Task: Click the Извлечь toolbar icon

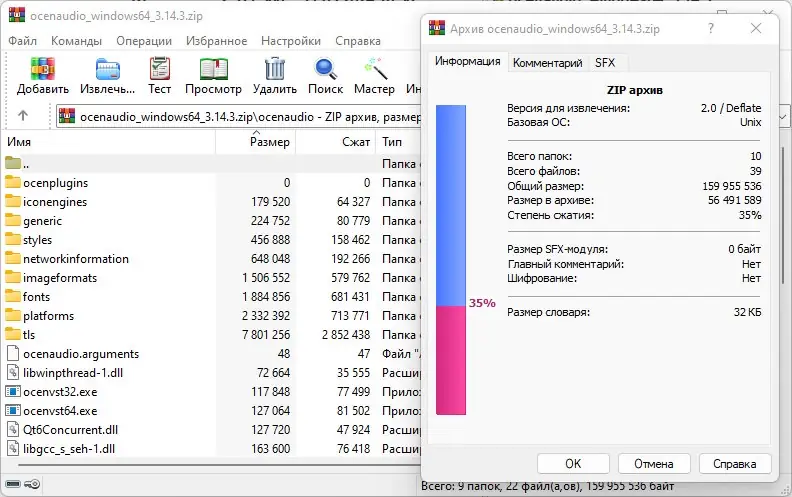Action: tap(108, 69)
